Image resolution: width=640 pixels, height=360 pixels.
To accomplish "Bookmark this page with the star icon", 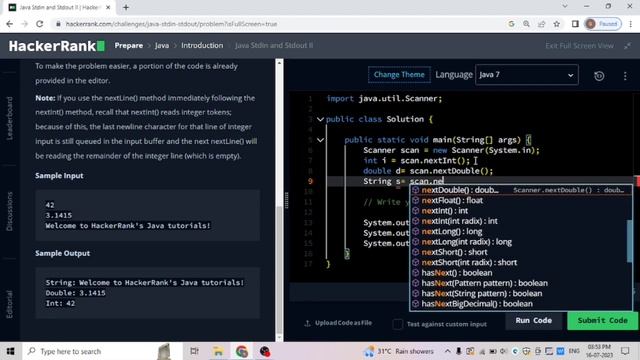I will click(557, 24).
